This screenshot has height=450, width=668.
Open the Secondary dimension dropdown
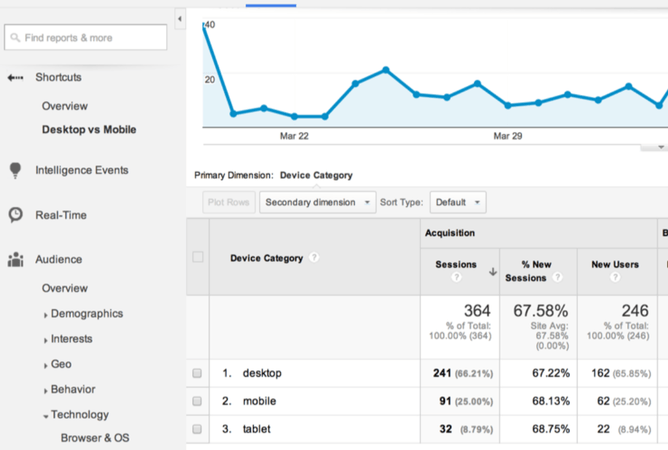coord(317,202)
